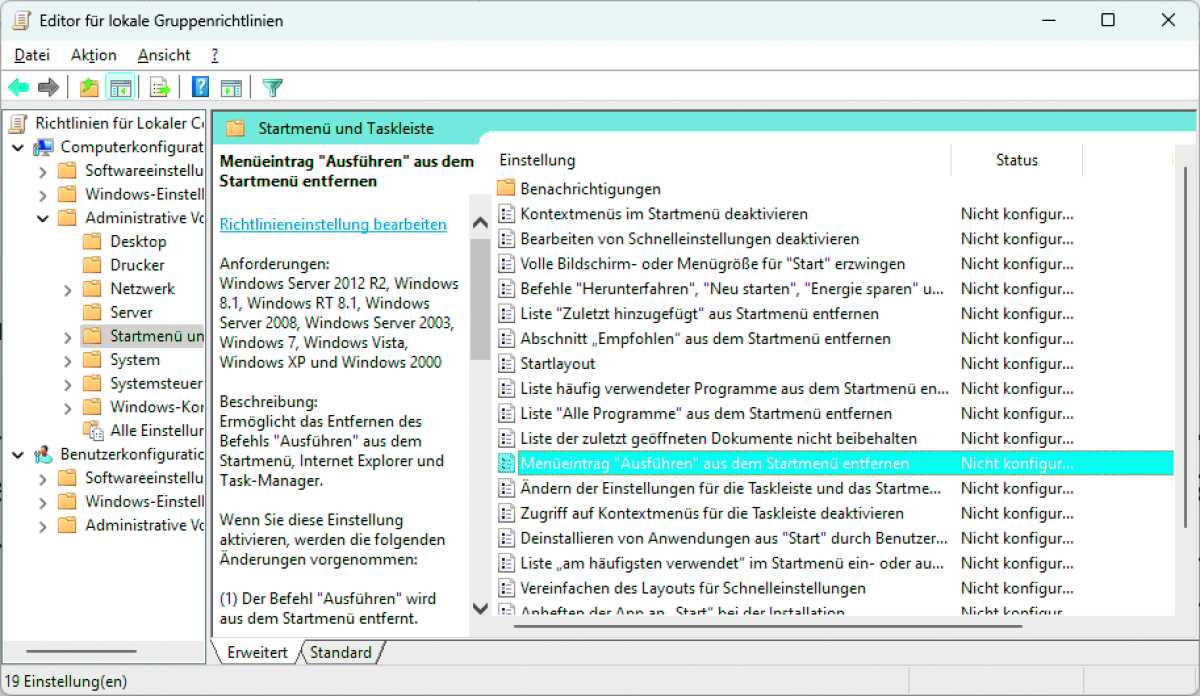Expand the Startmenü und Taskleiste tree node
This screenshot has height=696, width=1200.
67,336
